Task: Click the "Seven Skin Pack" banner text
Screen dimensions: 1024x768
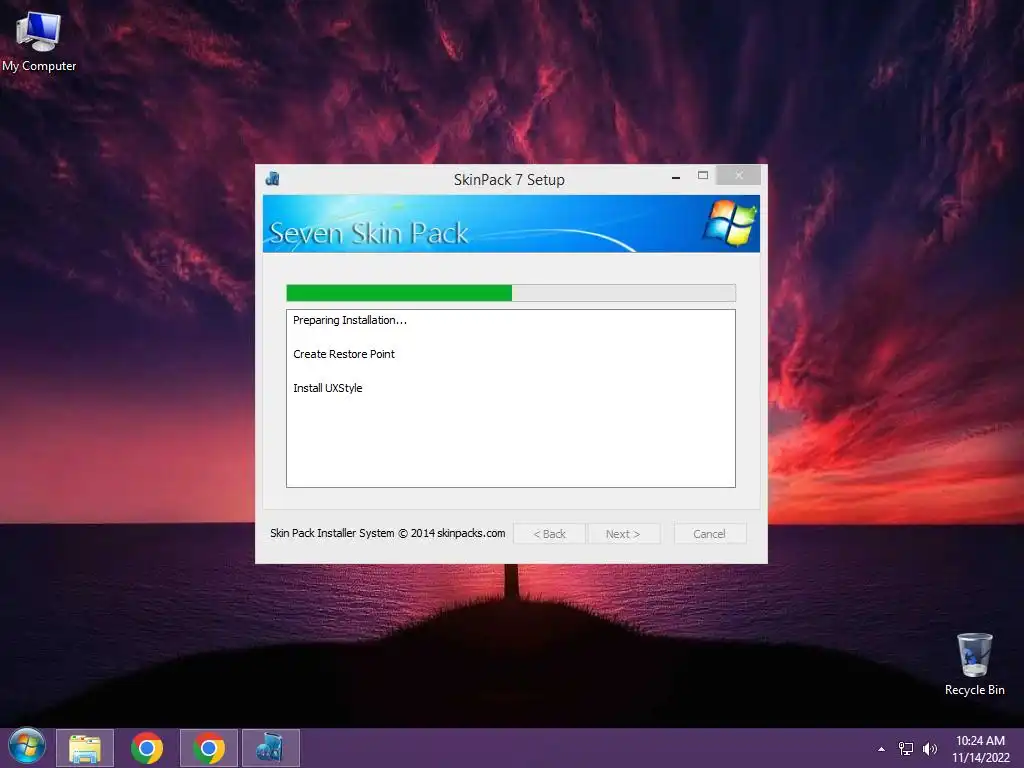Action: click(x=368, y=233)
